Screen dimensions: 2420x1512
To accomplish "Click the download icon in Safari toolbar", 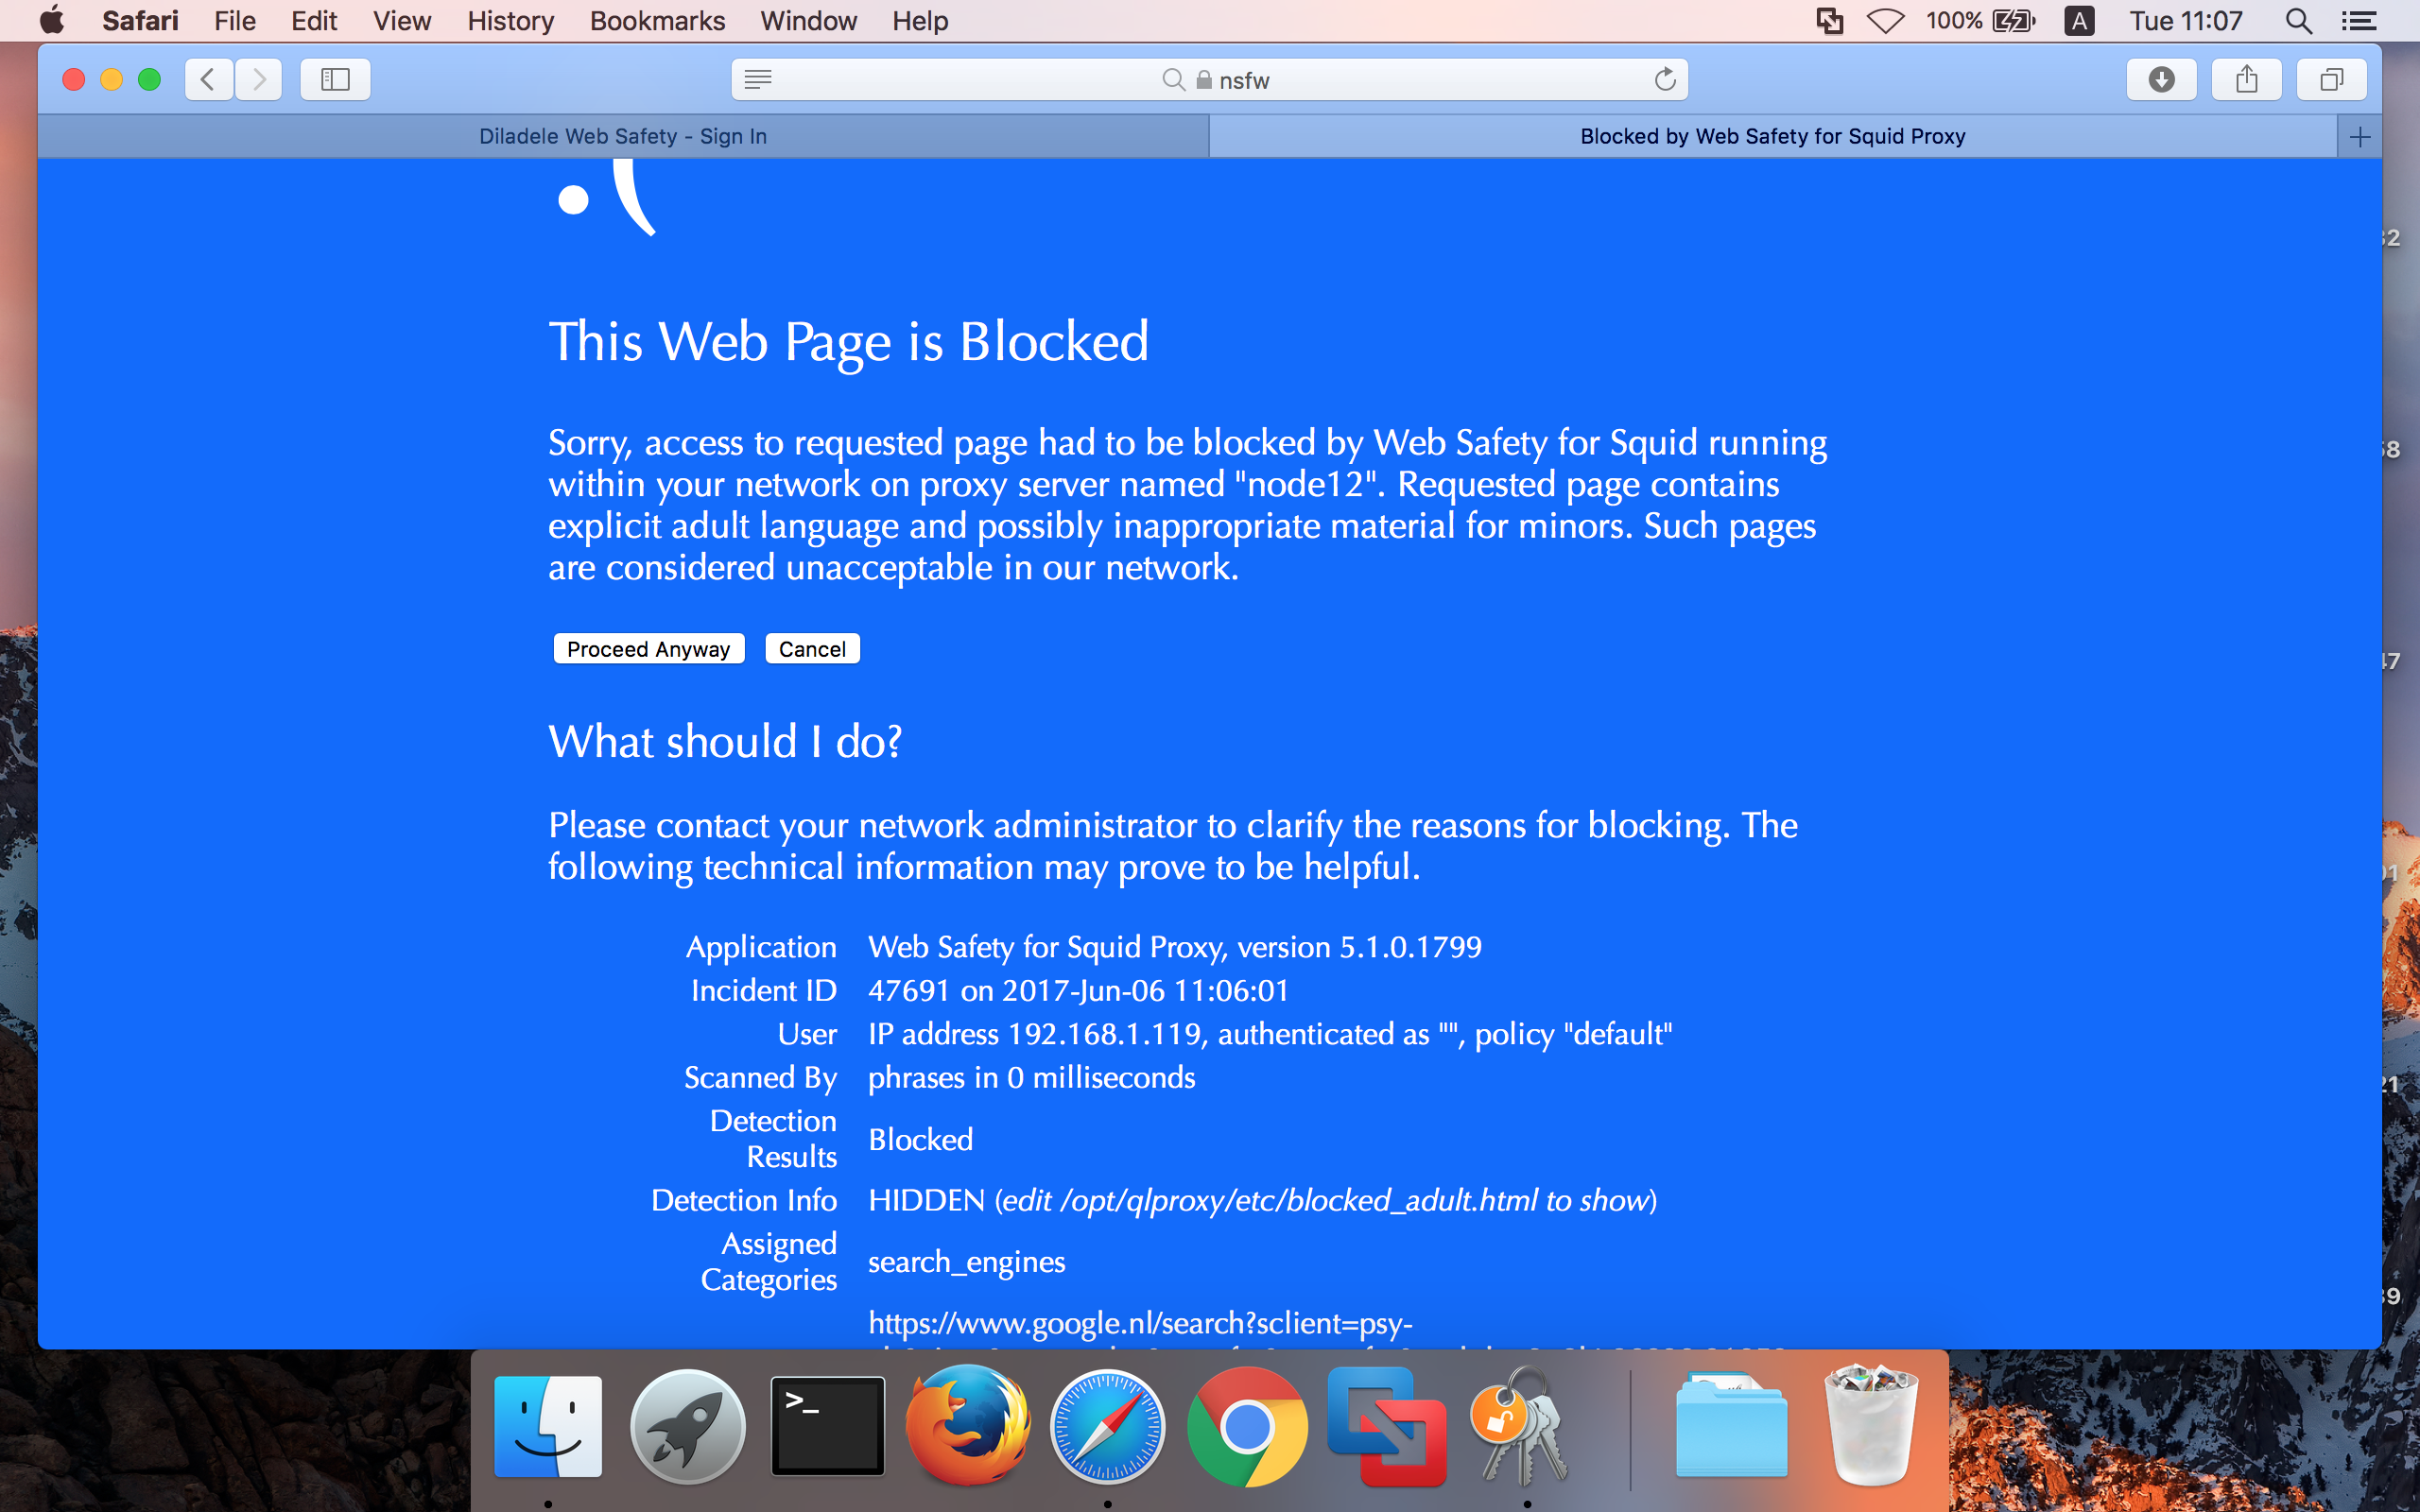I will click(x=2162, y=78).
